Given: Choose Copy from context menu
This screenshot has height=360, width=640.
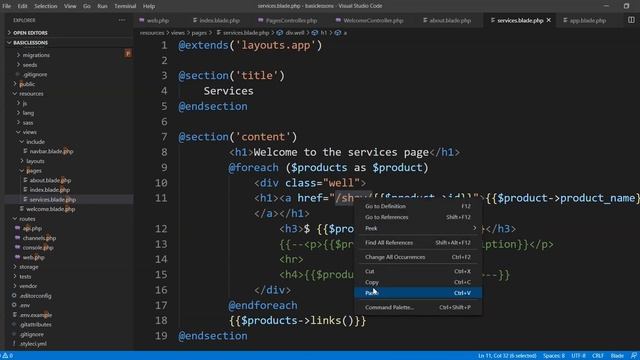Looking at the screenshot, I should [x=418, y=282].
